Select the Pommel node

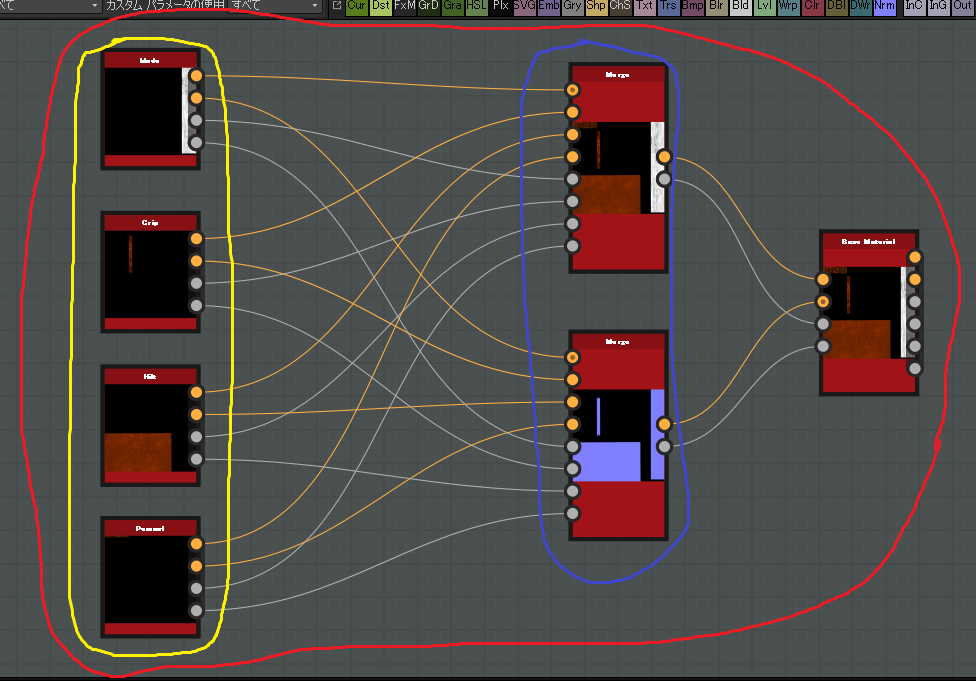(150, 578)
